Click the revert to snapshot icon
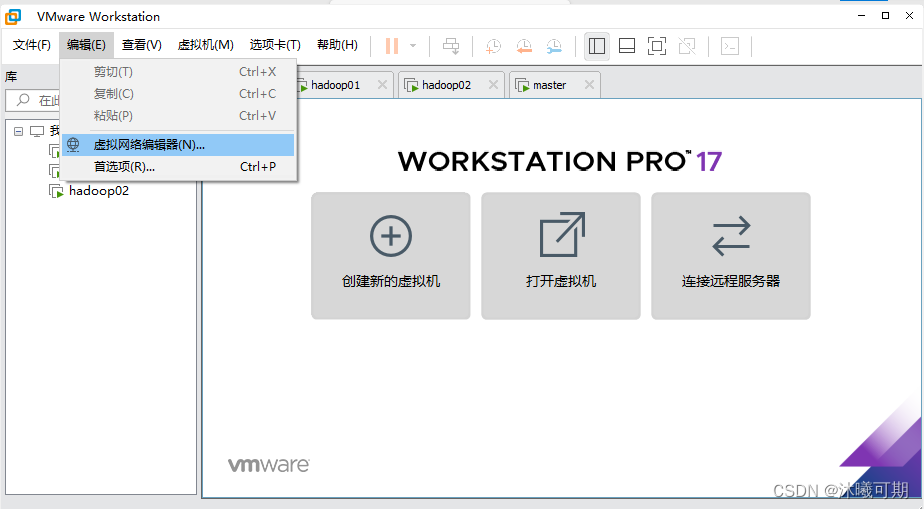 (524, 46)
